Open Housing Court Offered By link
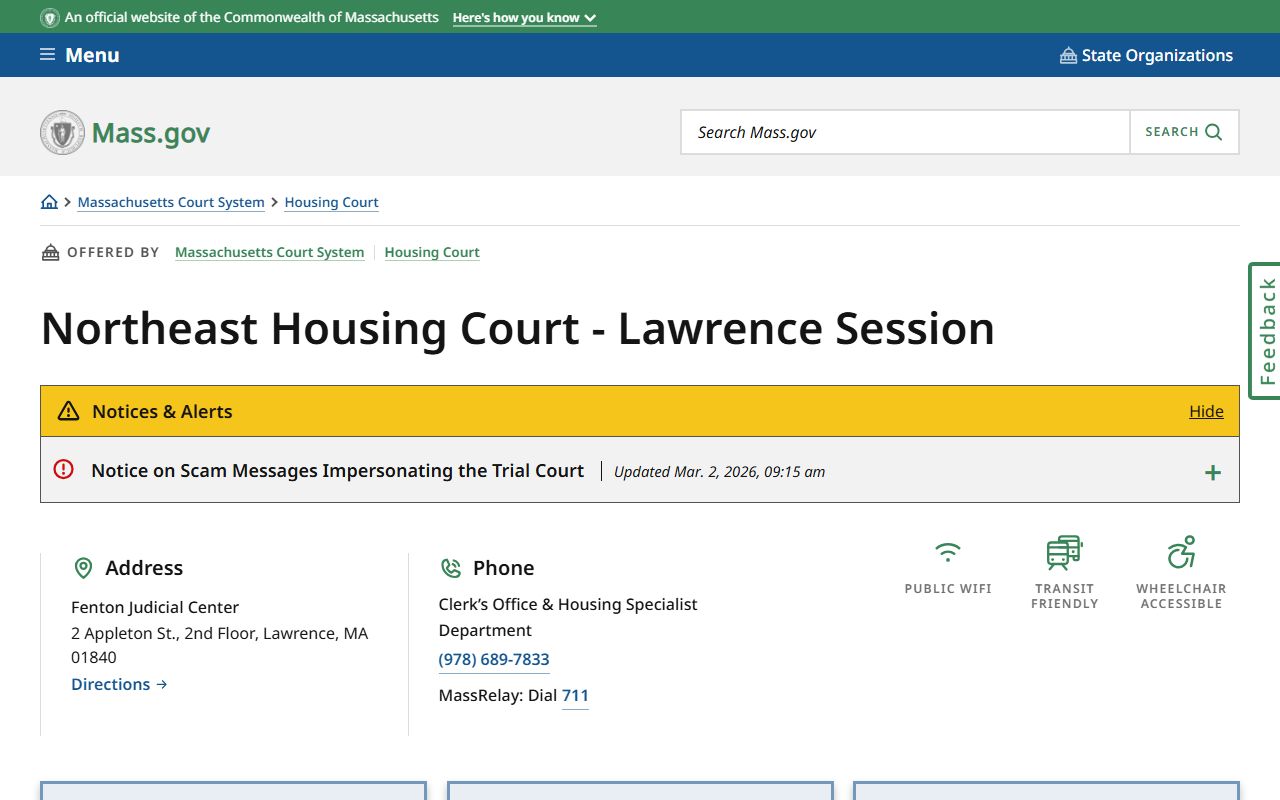The image size is (1280, 800). pos(432,252)
